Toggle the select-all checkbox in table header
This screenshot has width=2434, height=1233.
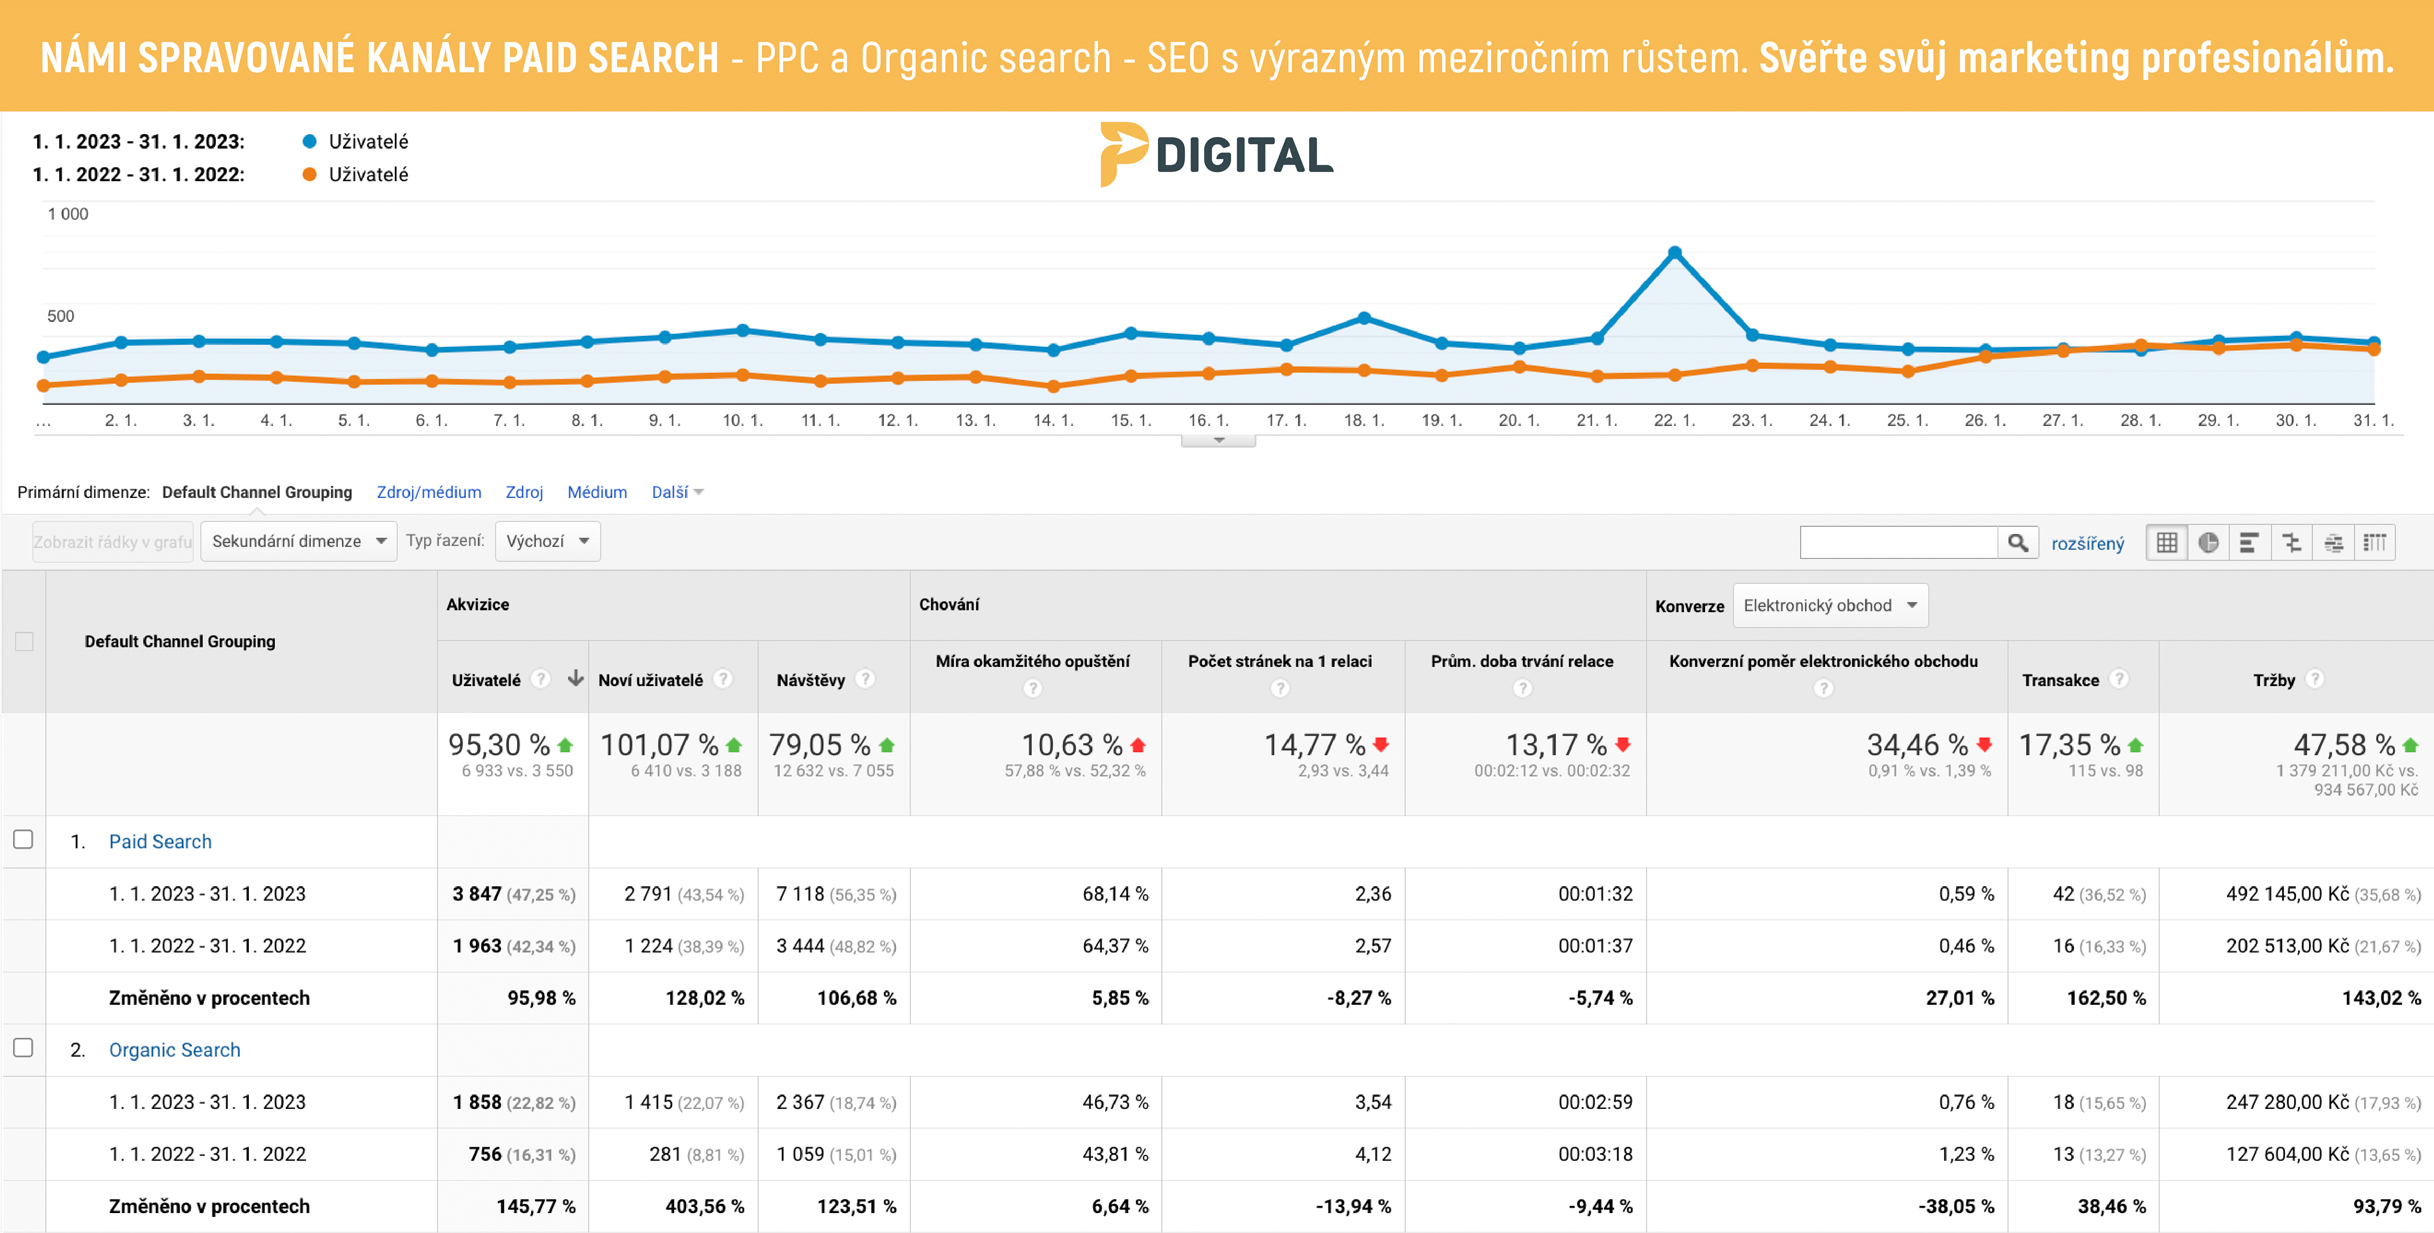pos(24,641)
